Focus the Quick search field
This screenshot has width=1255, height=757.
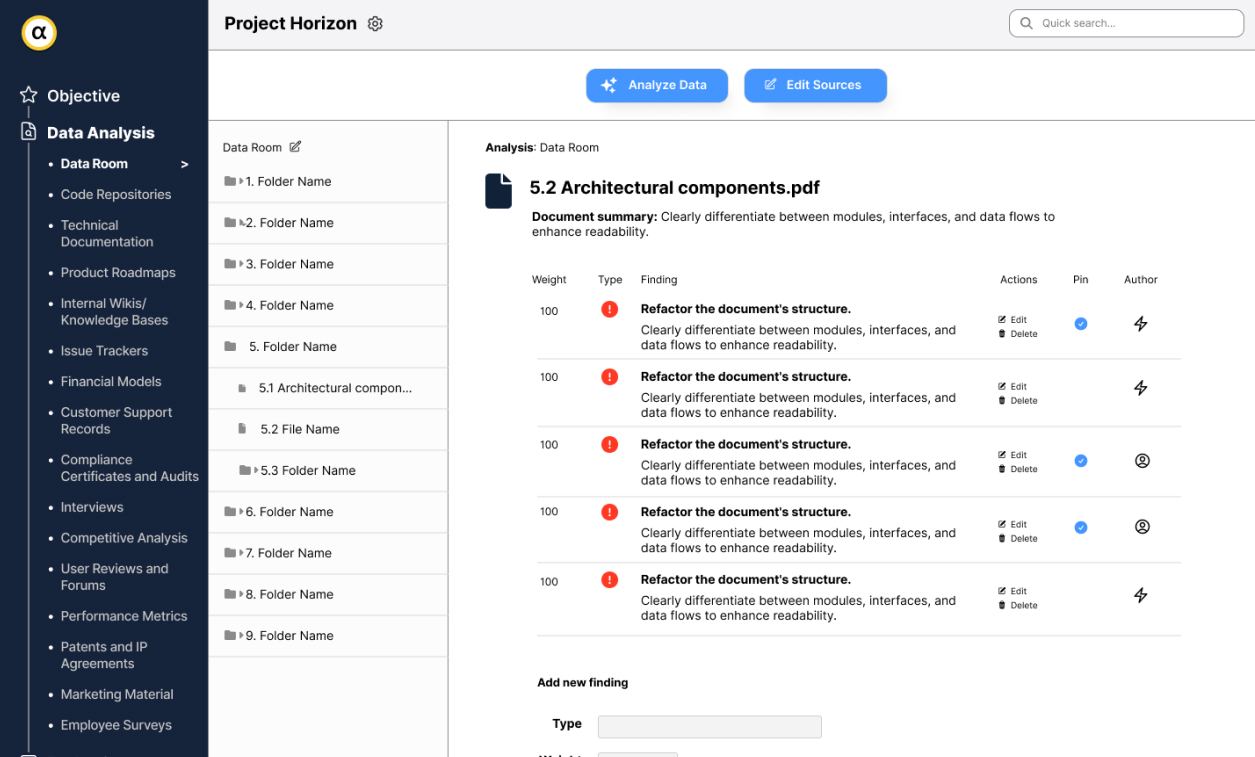[1126, 23]
